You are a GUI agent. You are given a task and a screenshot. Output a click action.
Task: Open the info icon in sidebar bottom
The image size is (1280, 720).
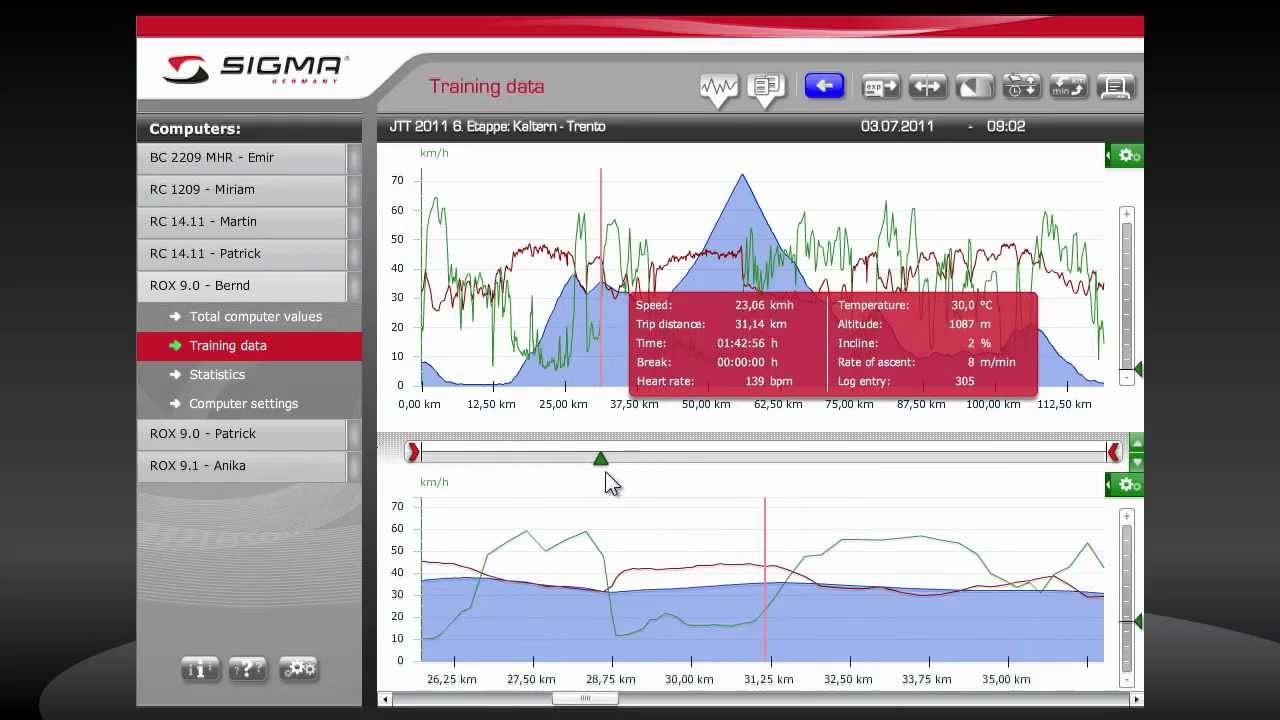coord(199,669)
